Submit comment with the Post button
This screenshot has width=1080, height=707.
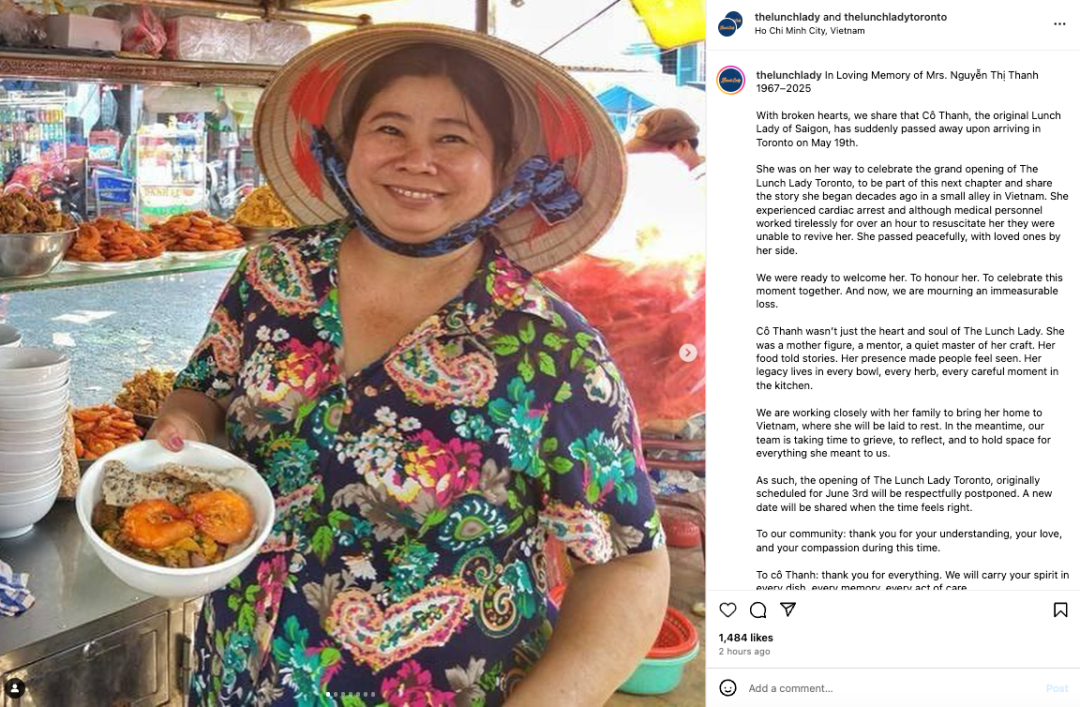click(x=1057, y=688)
